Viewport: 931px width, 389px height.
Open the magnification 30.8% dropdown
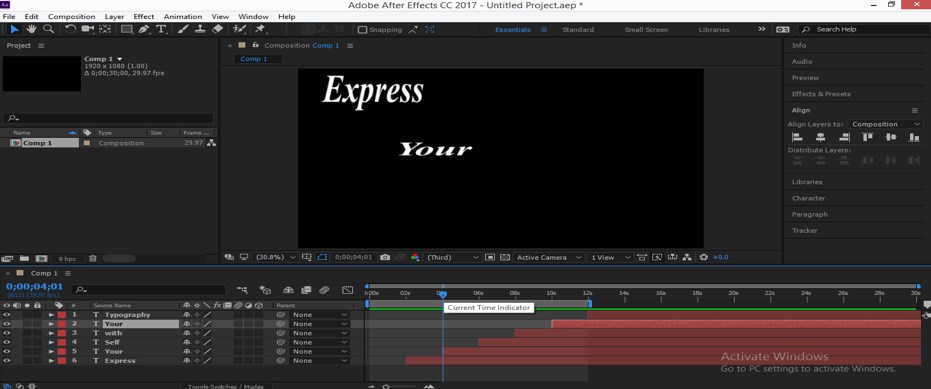[276, 257]
